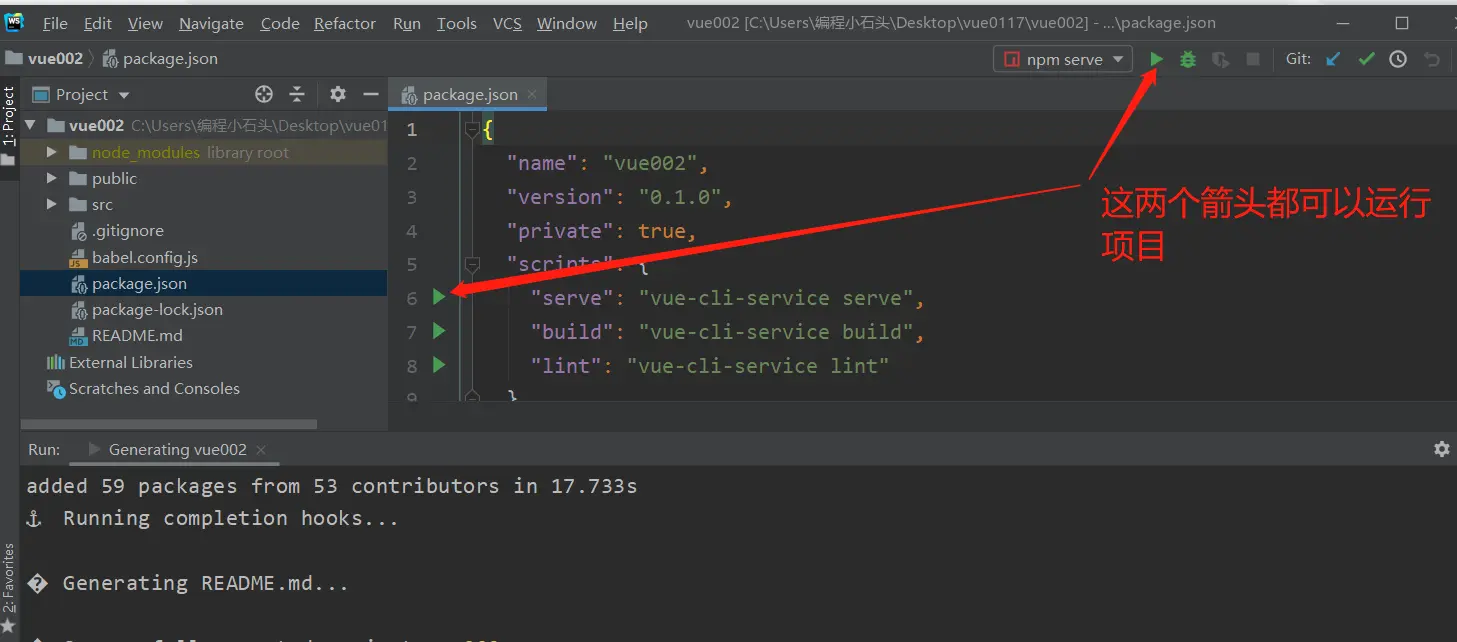Expand the node_modules folder
The image size is (1457, 642).
pos(52,152)
